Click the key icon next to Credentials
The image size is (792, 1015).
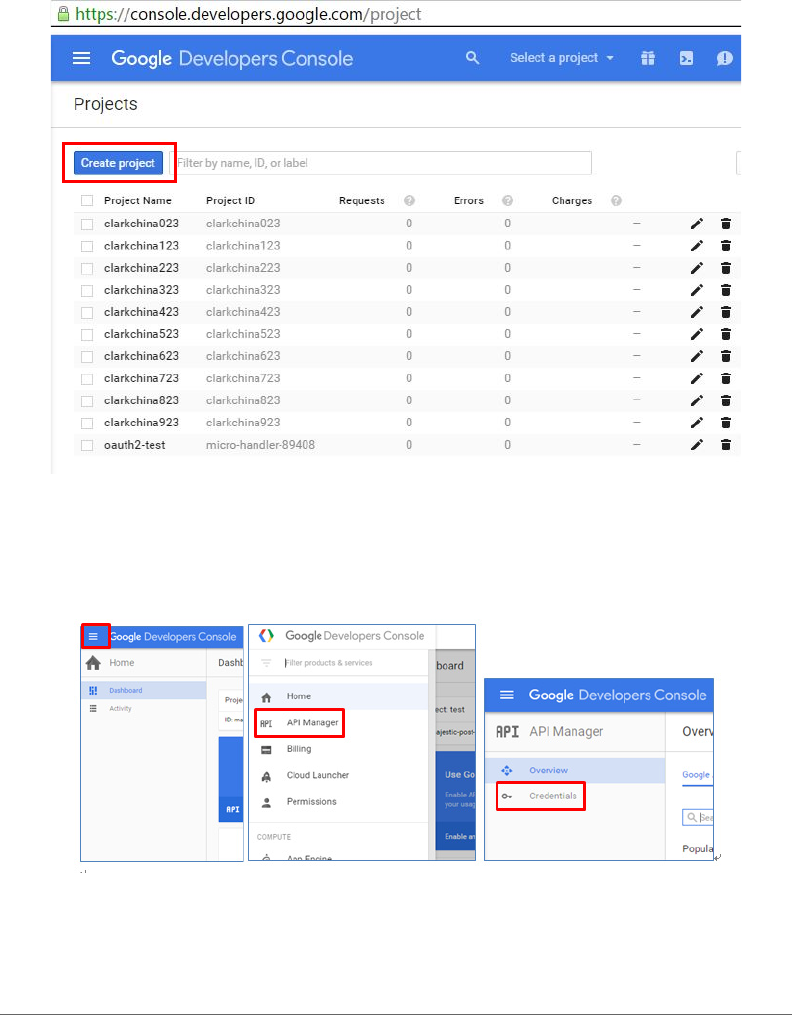tap(507, 796)
